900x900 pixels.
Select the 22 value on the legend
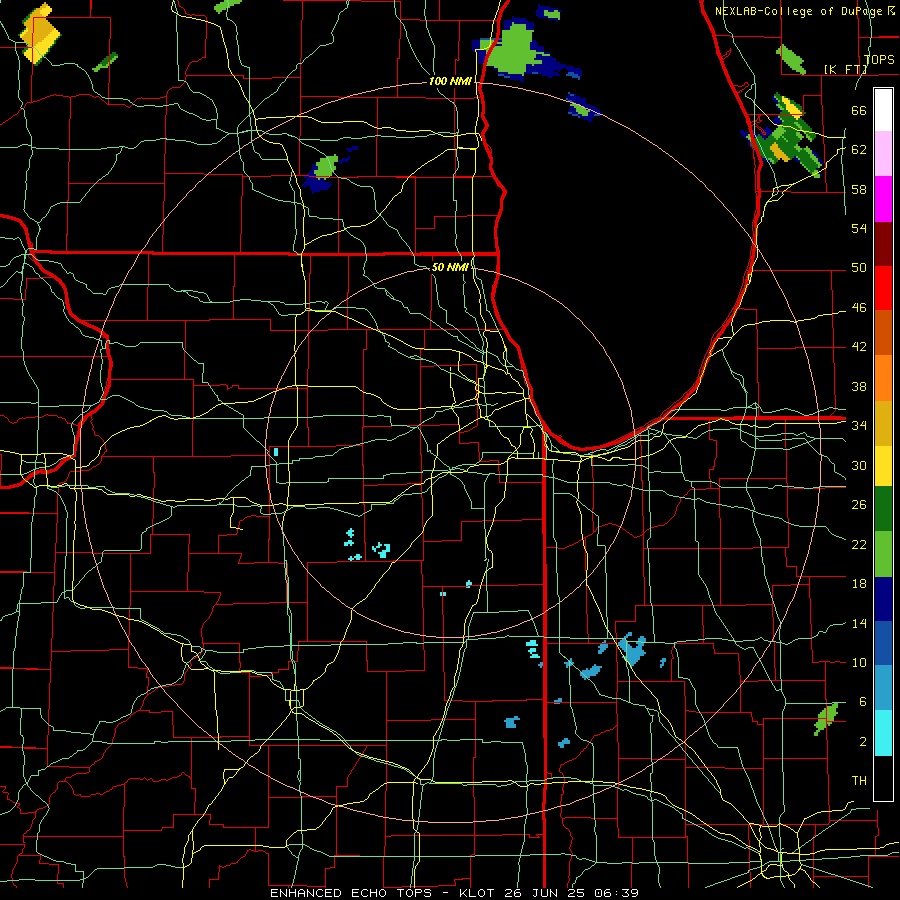coord(859,544)
